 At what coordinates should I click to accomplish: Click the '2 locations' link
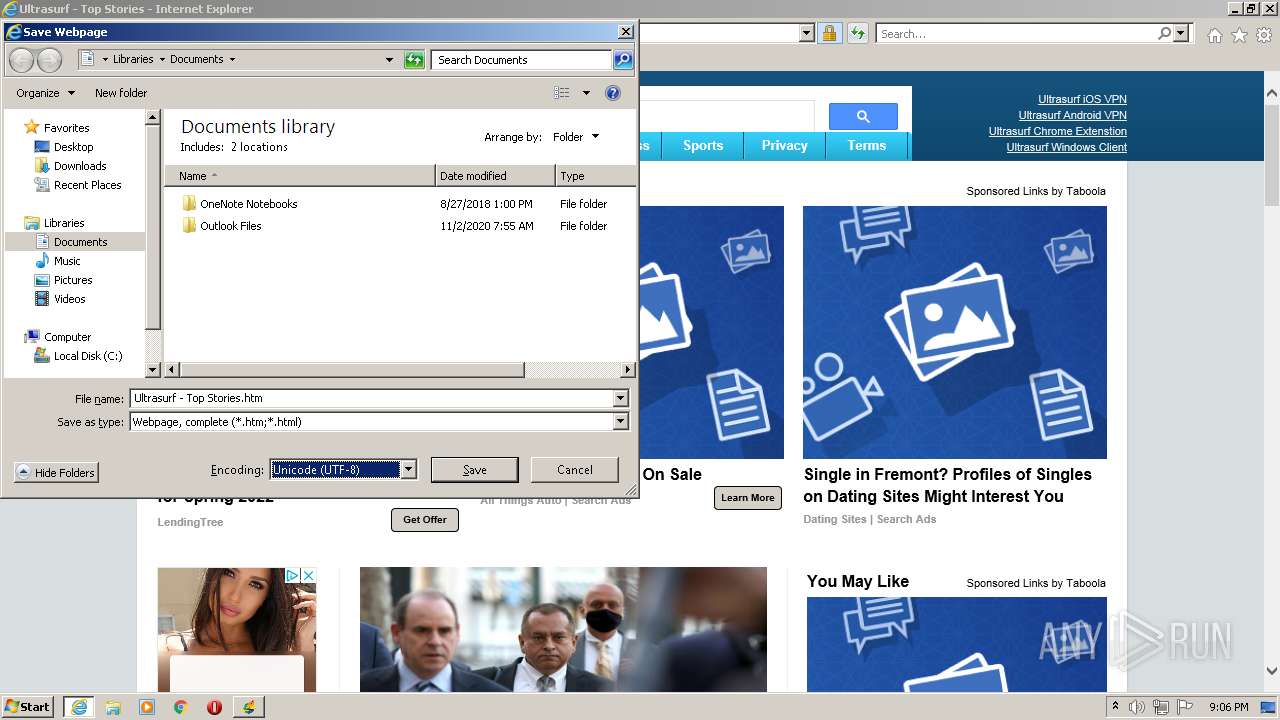259,147
